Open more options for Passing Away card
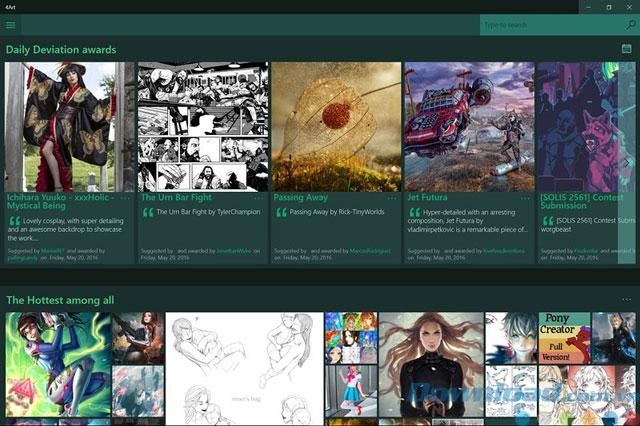640x426 pixels. tap(392, 199)
